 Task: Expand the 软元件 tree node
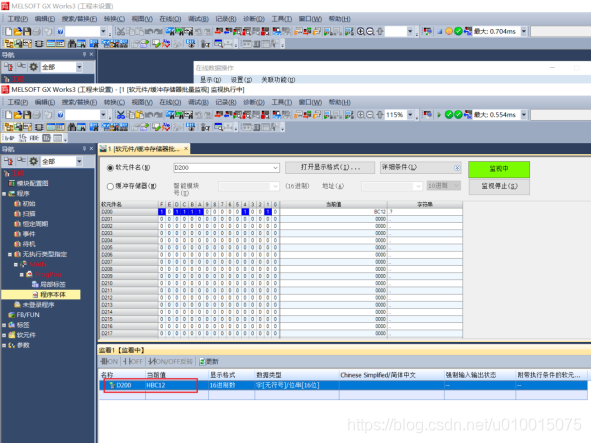(x=4, y=335)
